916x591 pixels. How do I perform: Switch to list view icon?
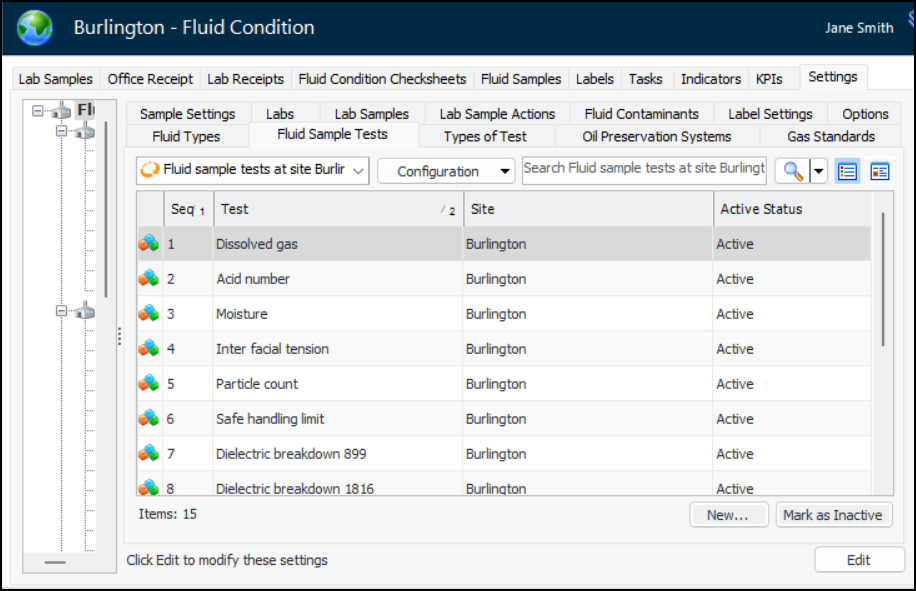click(x=847, y=171)
